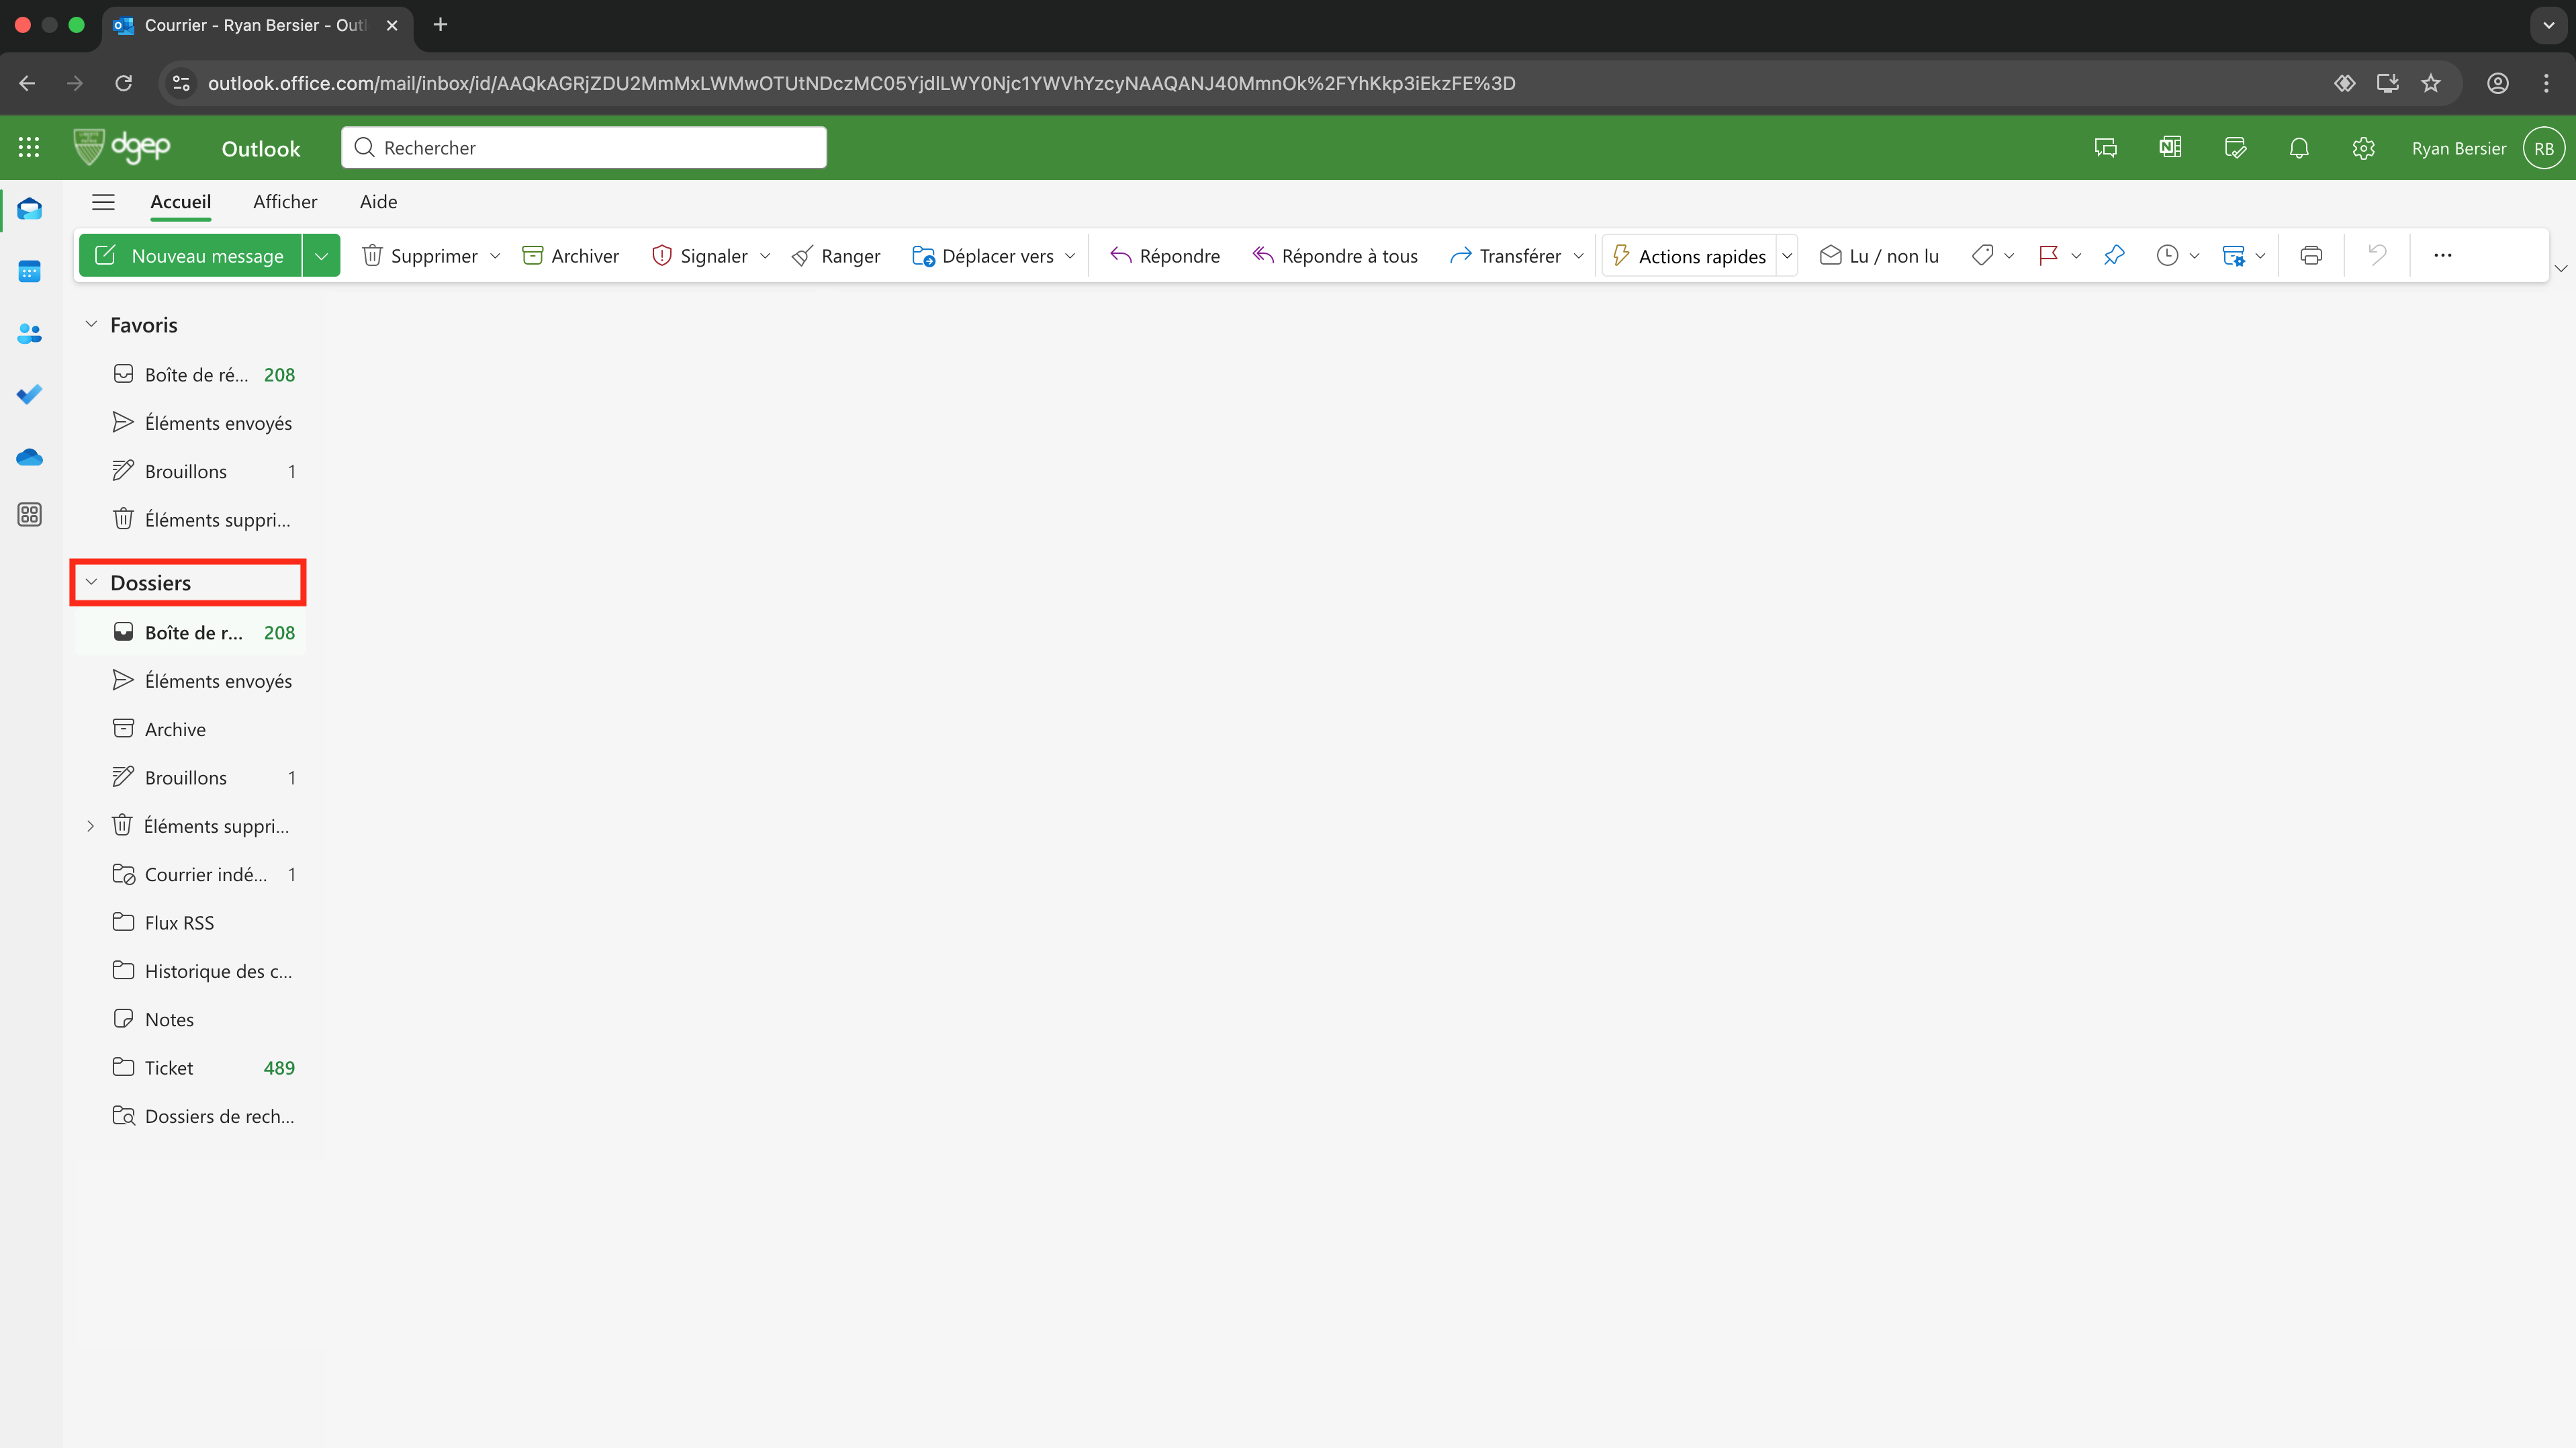Screen dimensions: 2576x1448
Task: Open the Teams chat icon in header
Action: (x=2106, y=148)
